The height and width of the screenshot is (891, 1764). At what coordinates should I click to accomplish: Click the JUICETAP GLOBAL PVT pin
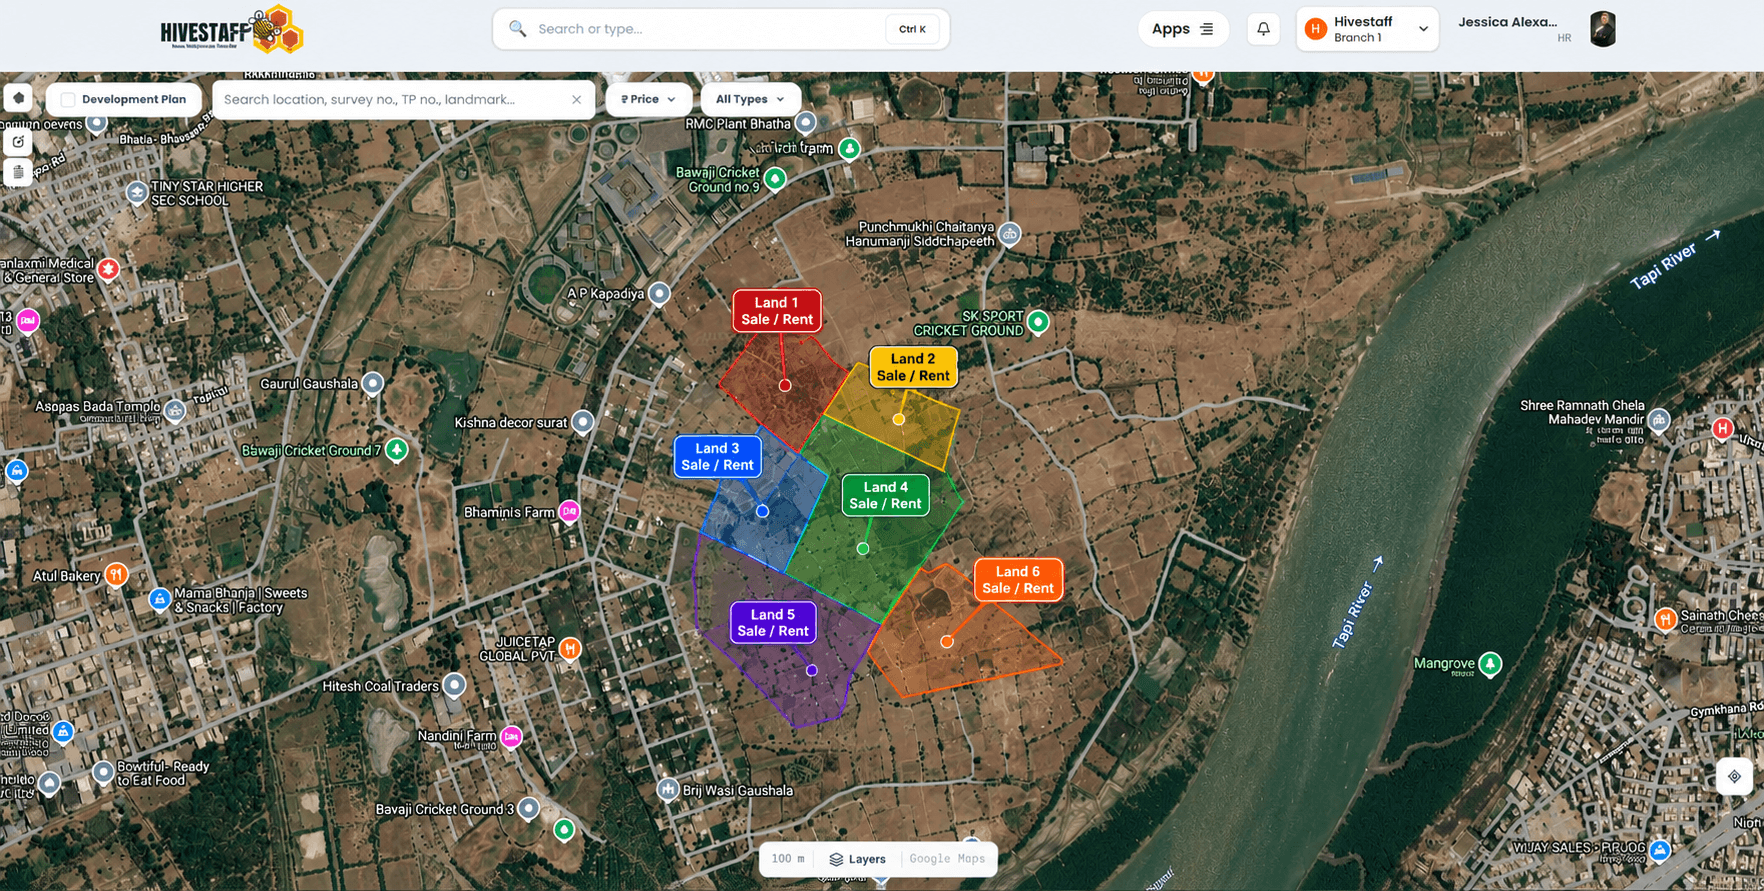click(x=570, y=648)
